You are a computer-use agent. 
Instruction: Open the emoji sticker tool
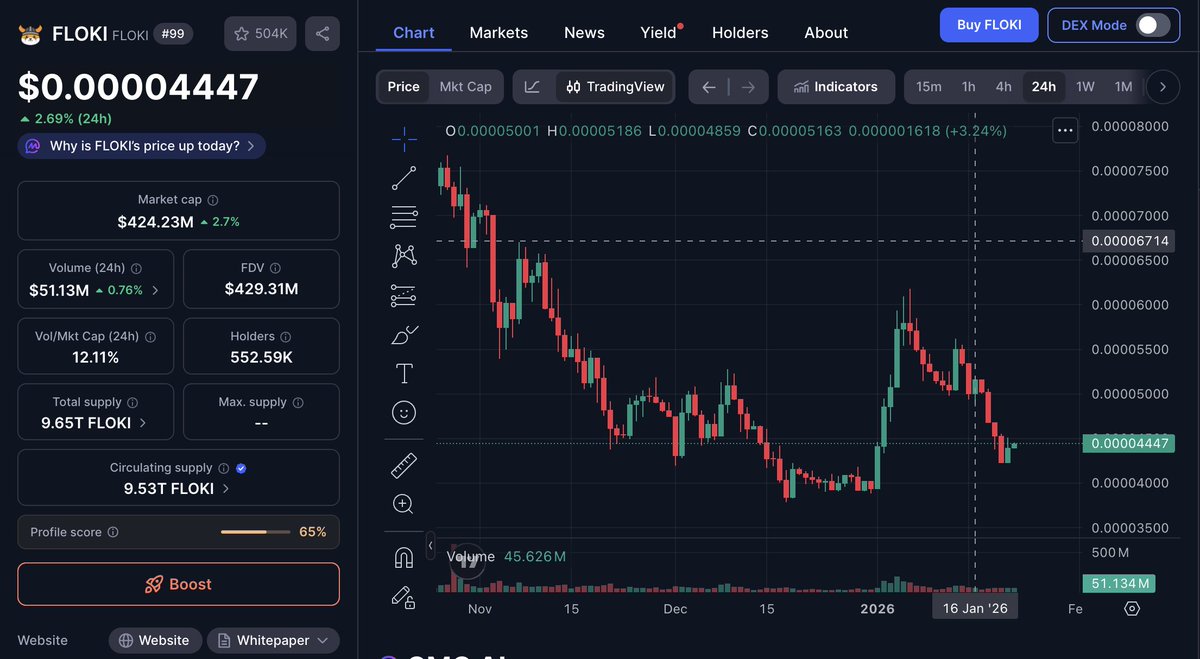(x=404, y=412)
